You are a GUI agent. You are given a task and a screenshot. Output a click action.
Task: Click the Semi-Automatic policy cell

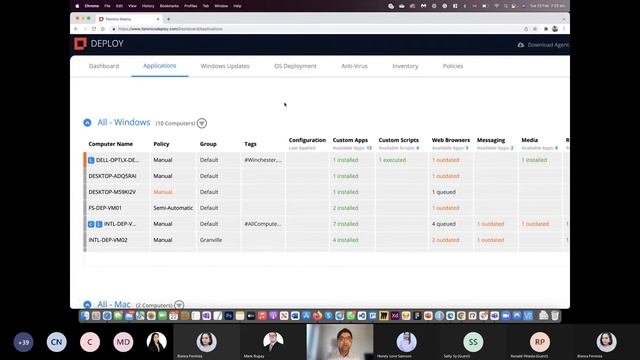173,208
